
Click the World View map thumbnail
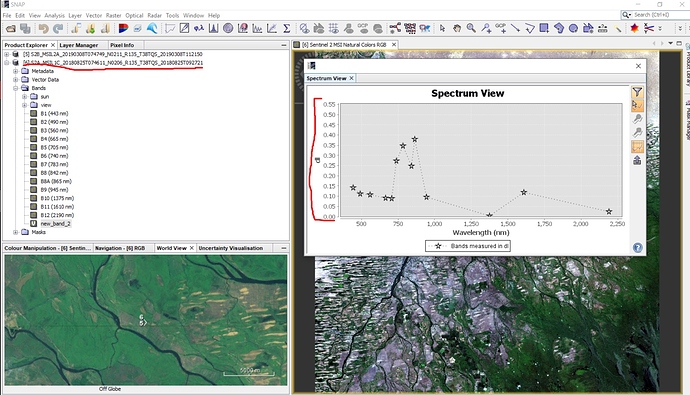(x=146, y=320)
